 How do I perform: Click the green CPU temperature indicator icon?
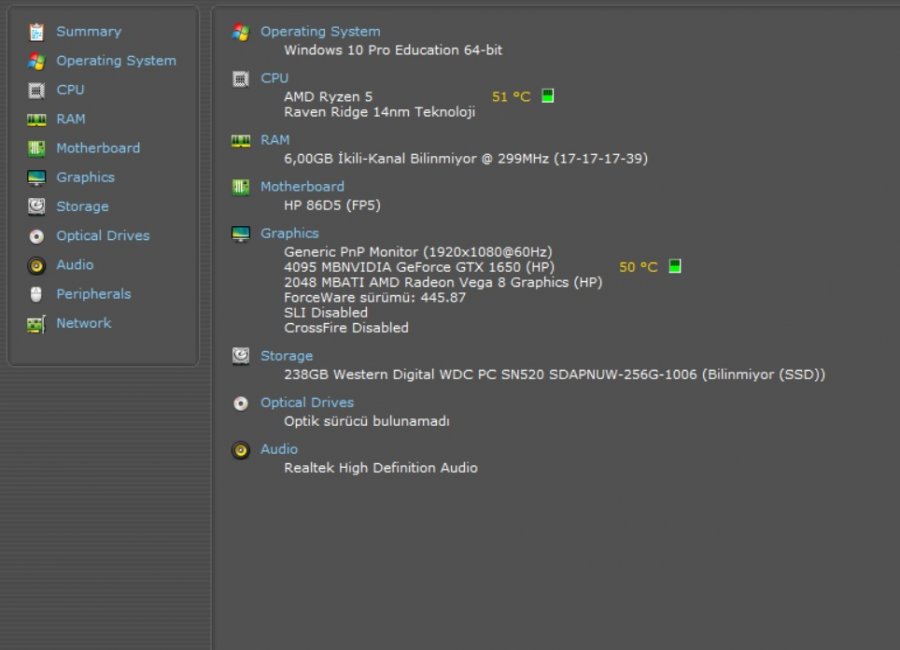(548, 96)
